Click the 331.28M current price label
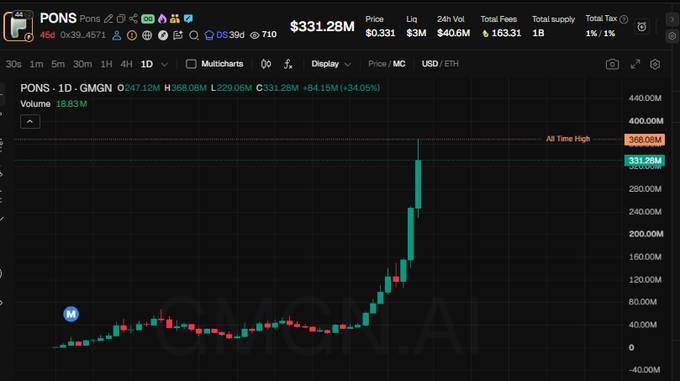The image size is (680, 381). click(x=644, y=160)
